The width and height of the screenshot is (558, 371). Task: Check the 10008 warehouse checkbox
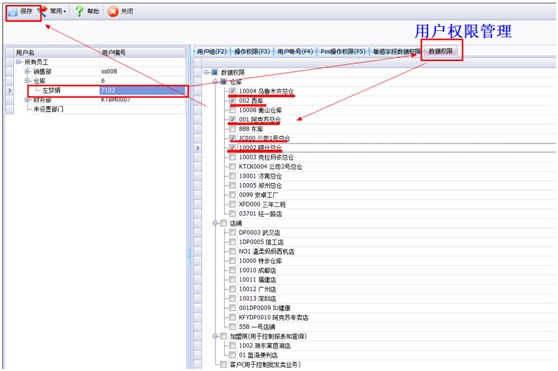[x=232, y=110]
